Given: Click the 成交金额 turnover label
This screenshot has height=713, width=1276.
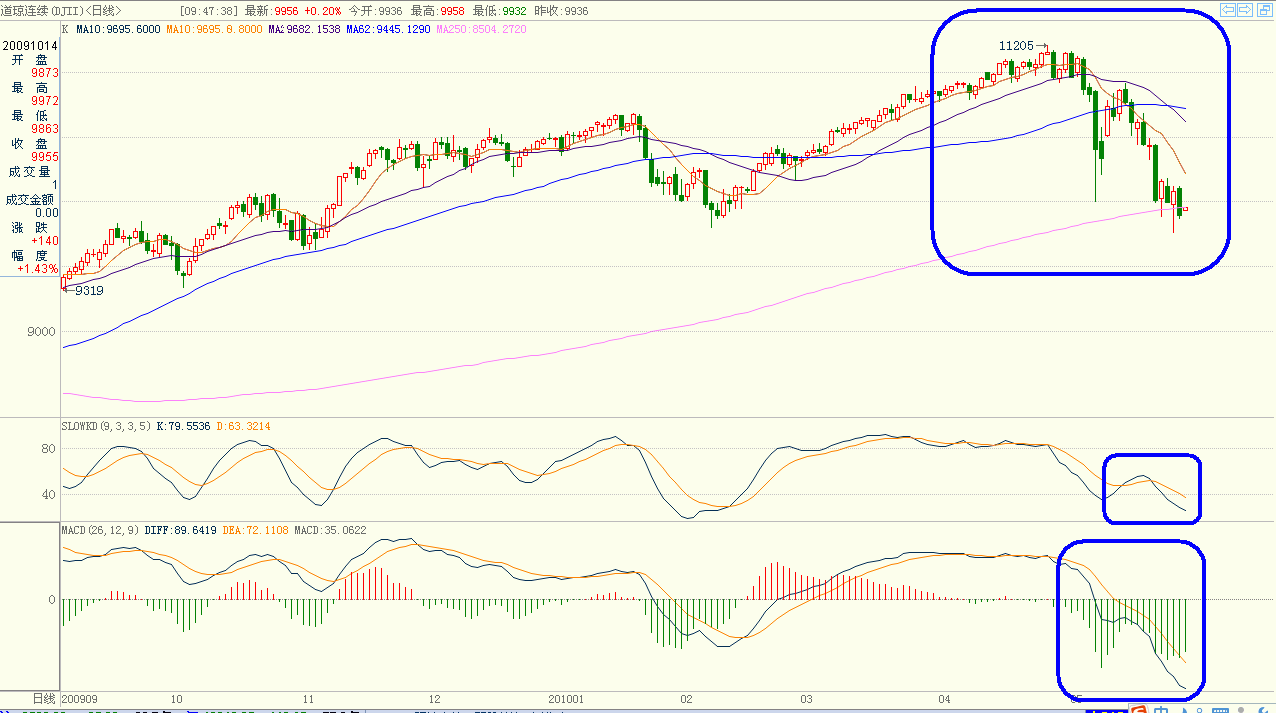Looking at the screenshot, I should [x=31, y=200].
